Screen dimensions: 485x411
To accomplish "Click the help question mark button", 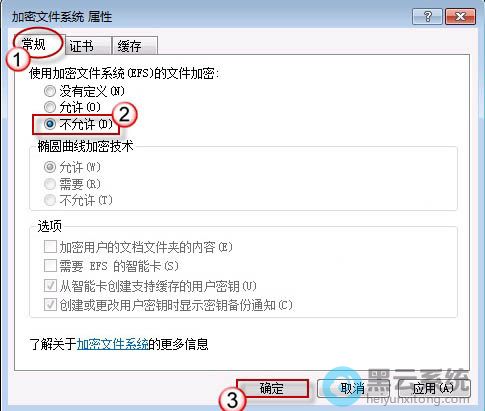I will click(x=427, y=16).
